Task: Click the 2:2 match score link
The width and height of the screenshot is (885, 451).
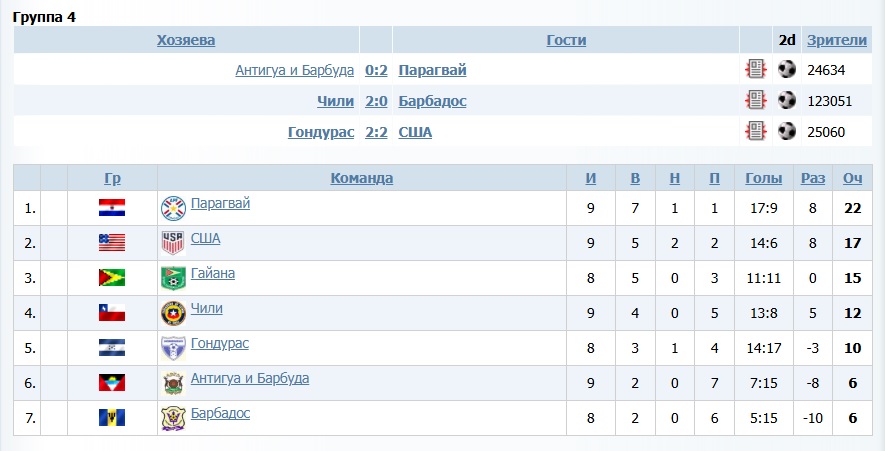Action: coord(376,131)
